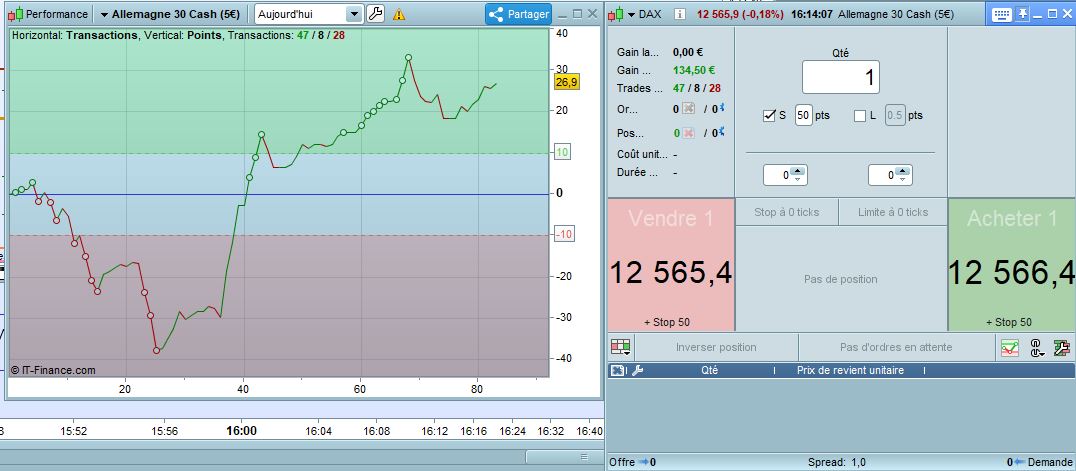Click the blue arrow next to Offre
This screenshot has height=471, width=1076.
coord(642,463)
